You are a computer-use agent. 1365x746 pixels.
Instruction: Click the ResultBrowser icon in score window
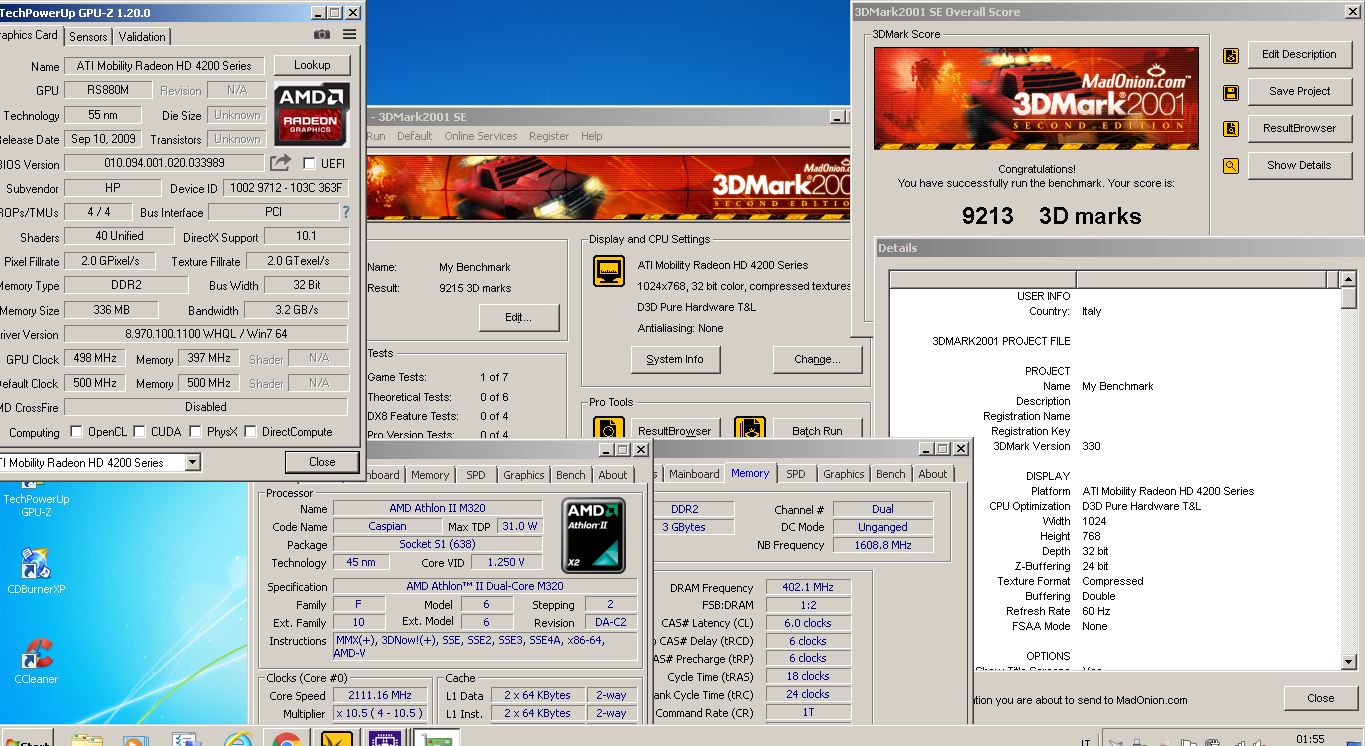pos(1231,129)
